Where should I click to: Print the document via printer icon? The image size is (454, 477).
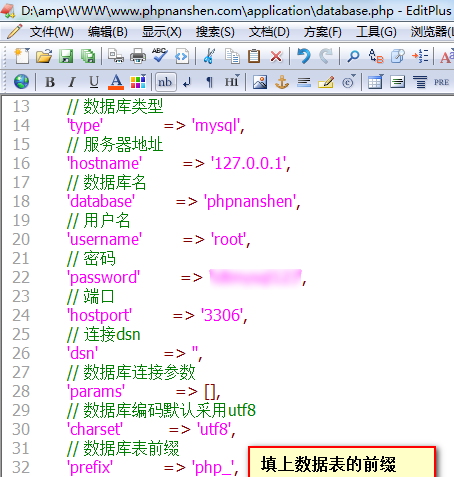(138, 56)
